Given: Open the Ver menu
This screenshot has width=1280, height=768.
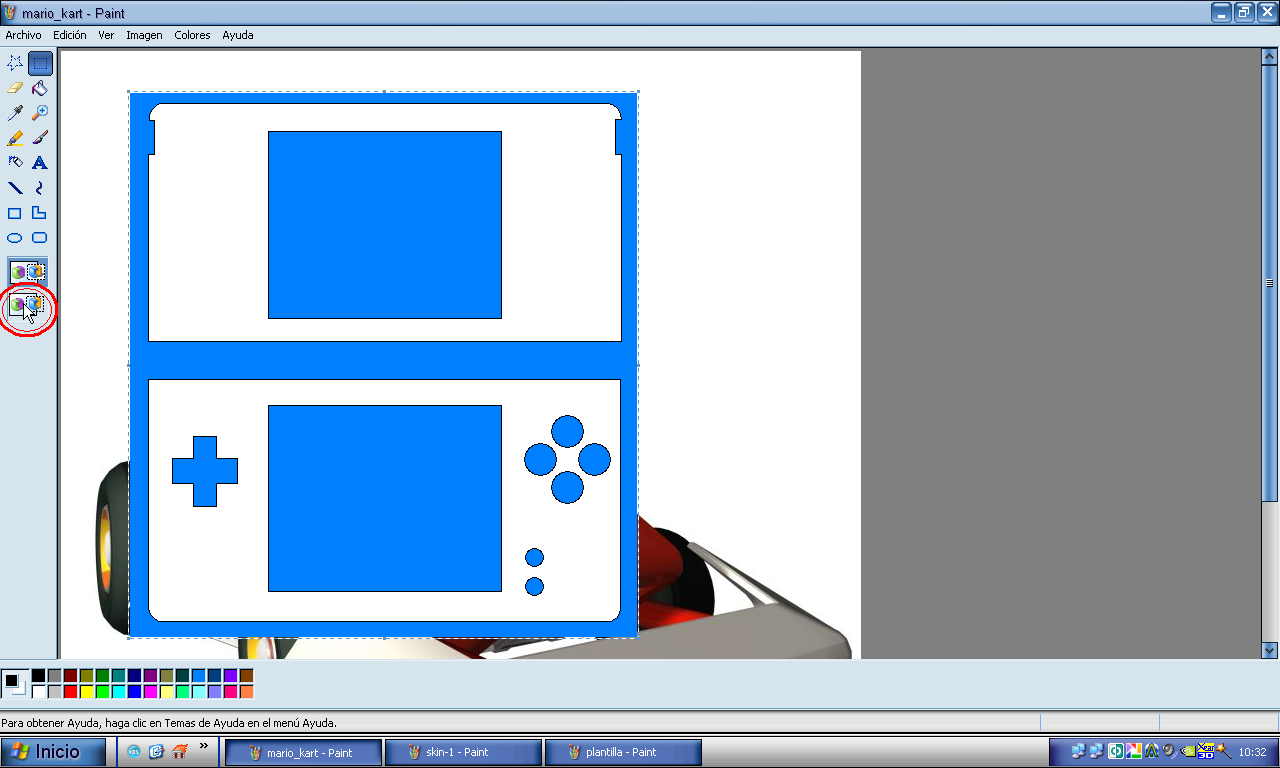Looking at the screenshot, I should pyautogui.click(x=106, y=35).
